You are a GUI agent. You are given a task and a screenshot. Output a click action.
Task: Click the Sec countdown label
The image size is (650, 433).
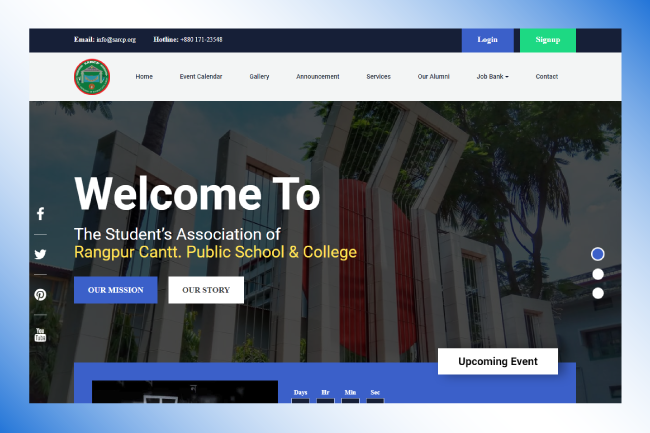tap(375, 392)
